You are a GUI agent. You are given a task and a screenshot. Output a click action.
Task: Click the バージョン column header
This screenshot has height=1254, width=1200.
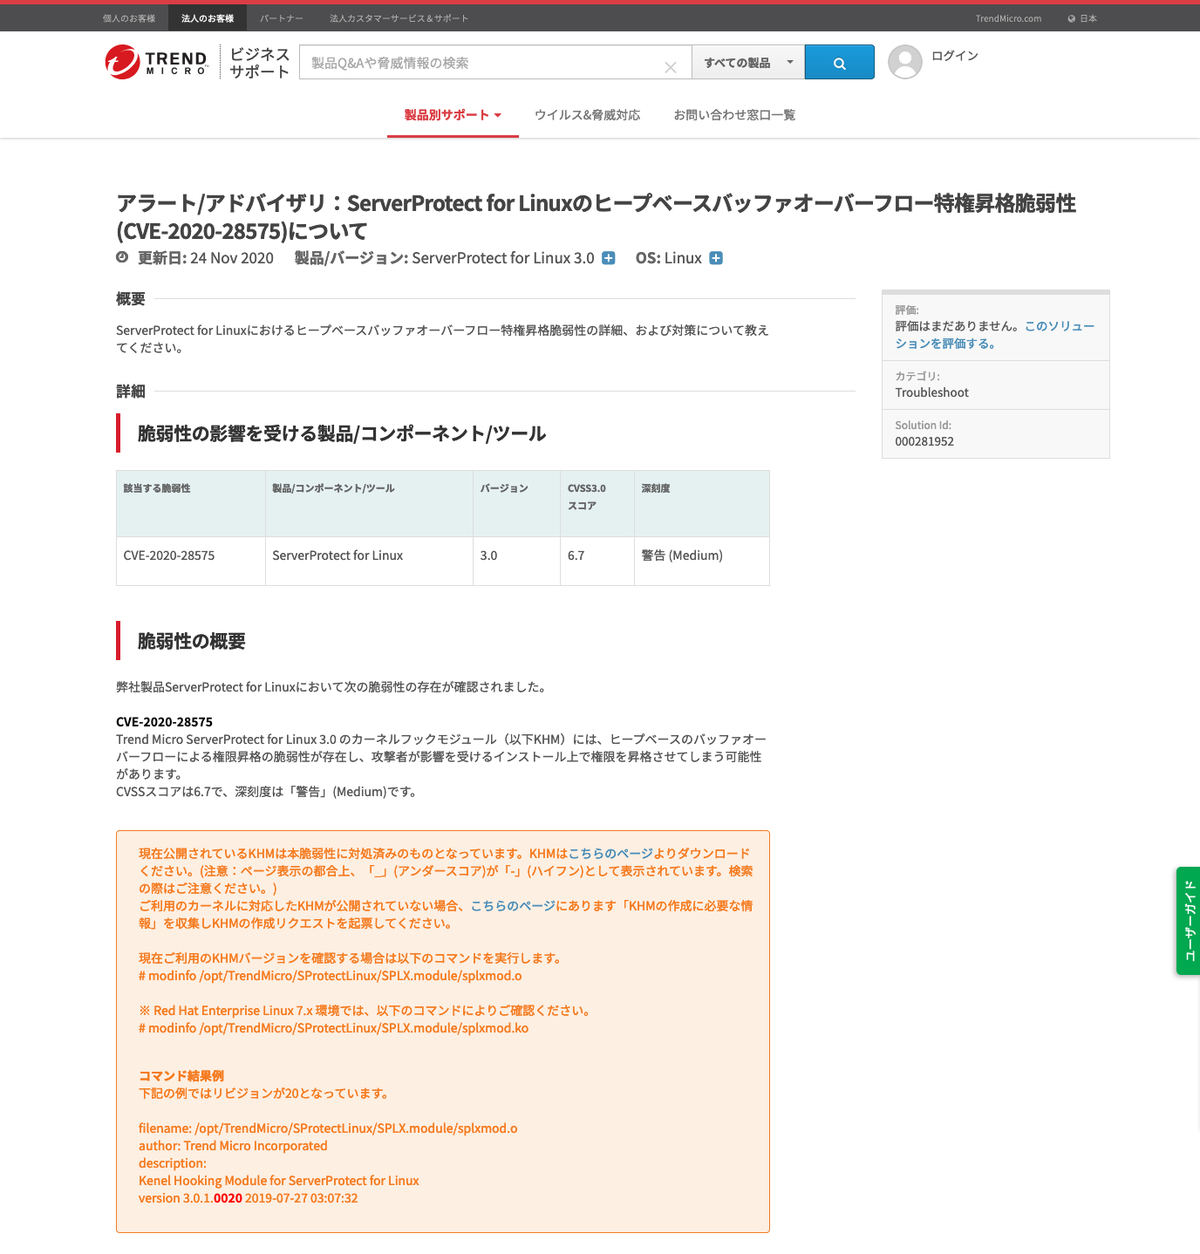[516, 504]
